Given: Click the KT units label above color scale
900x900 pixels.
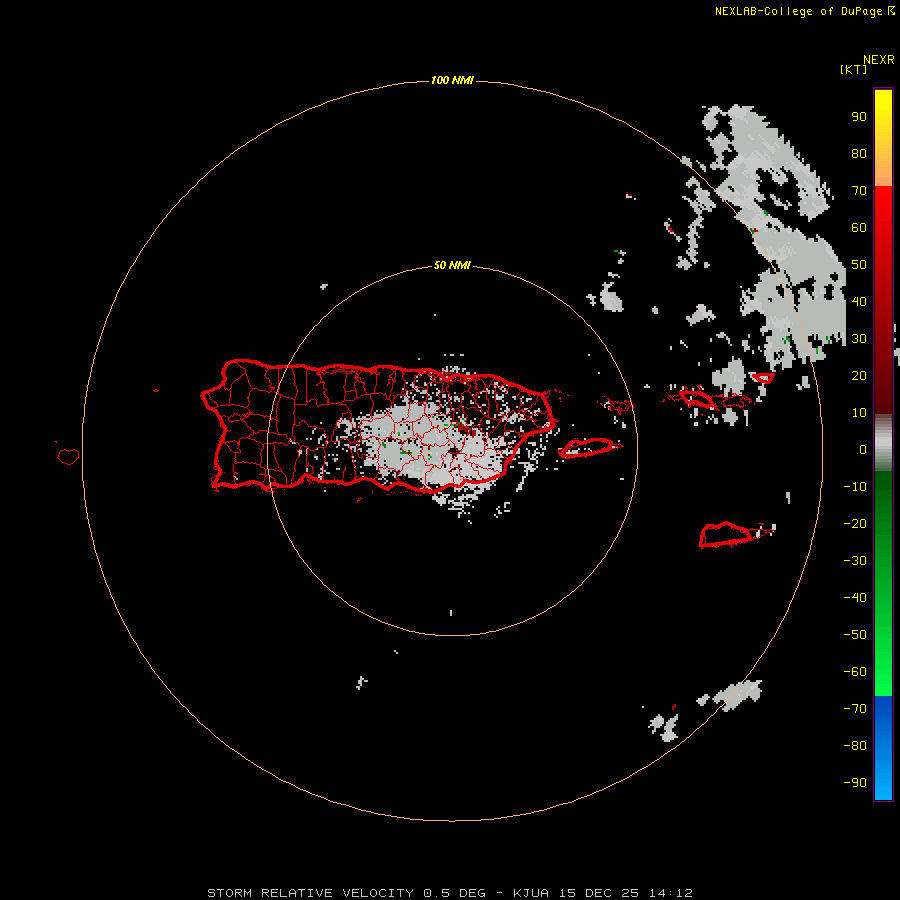Looking at the screenshot, I should 854,69.
